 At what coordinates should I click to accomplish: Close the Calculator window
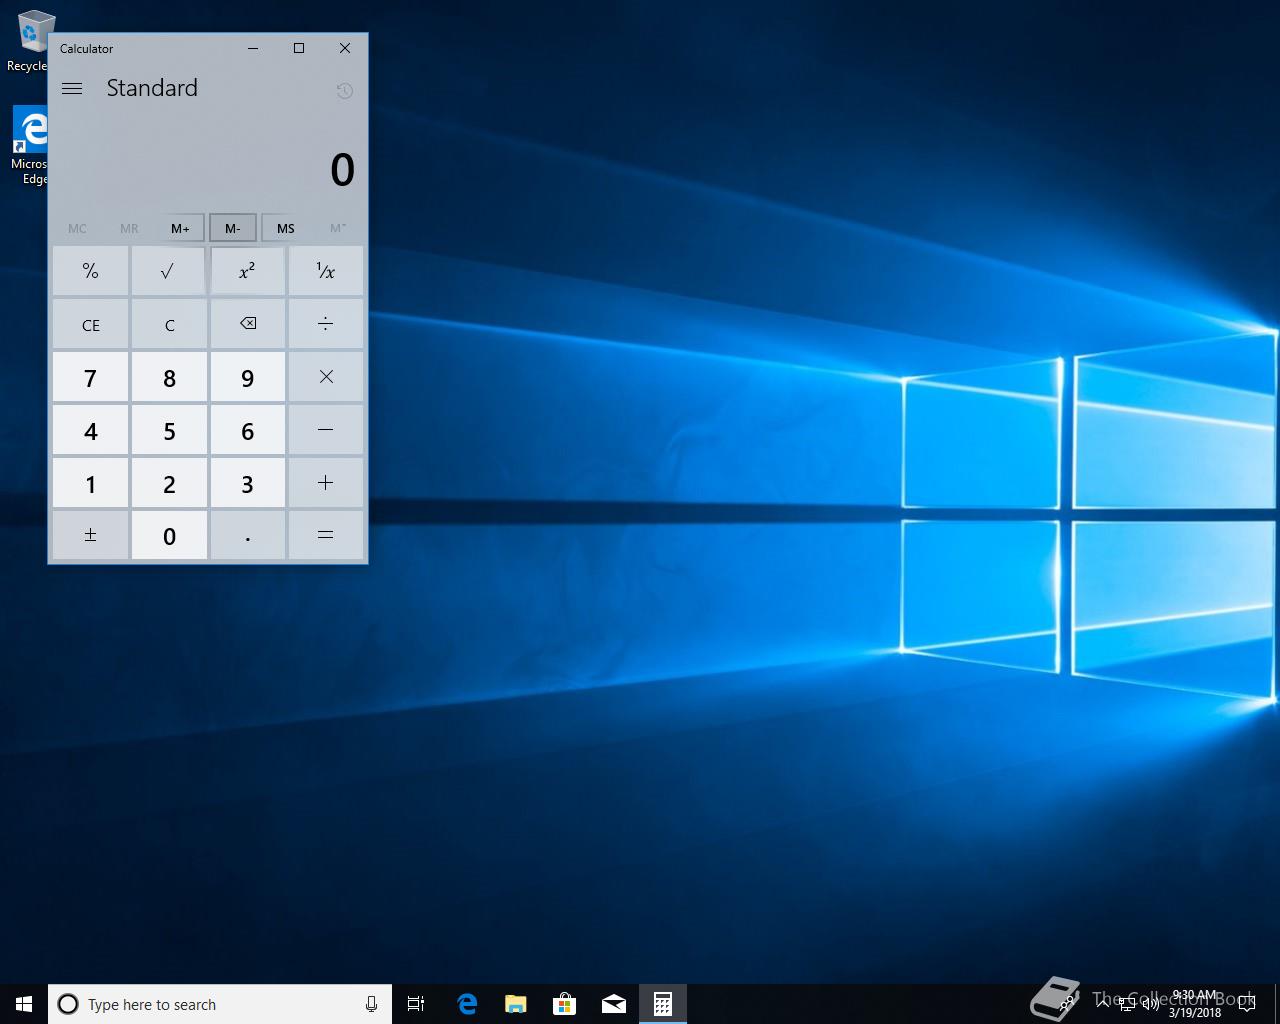(345, 48)
